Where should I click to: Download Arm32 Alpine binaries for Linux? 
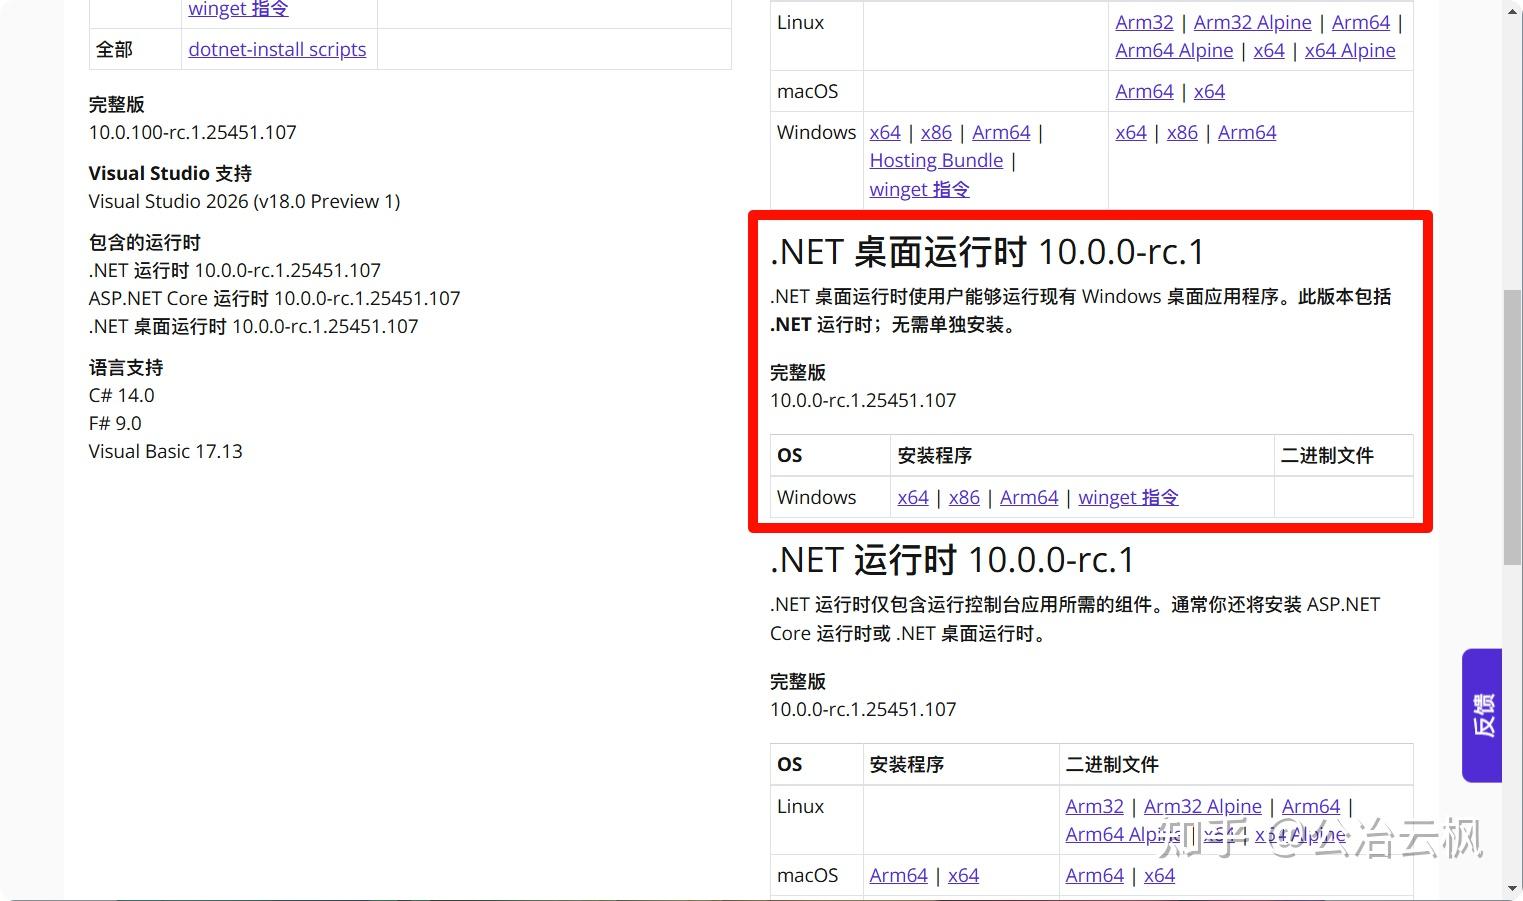pyautogui.click(x=1252, y=22)
